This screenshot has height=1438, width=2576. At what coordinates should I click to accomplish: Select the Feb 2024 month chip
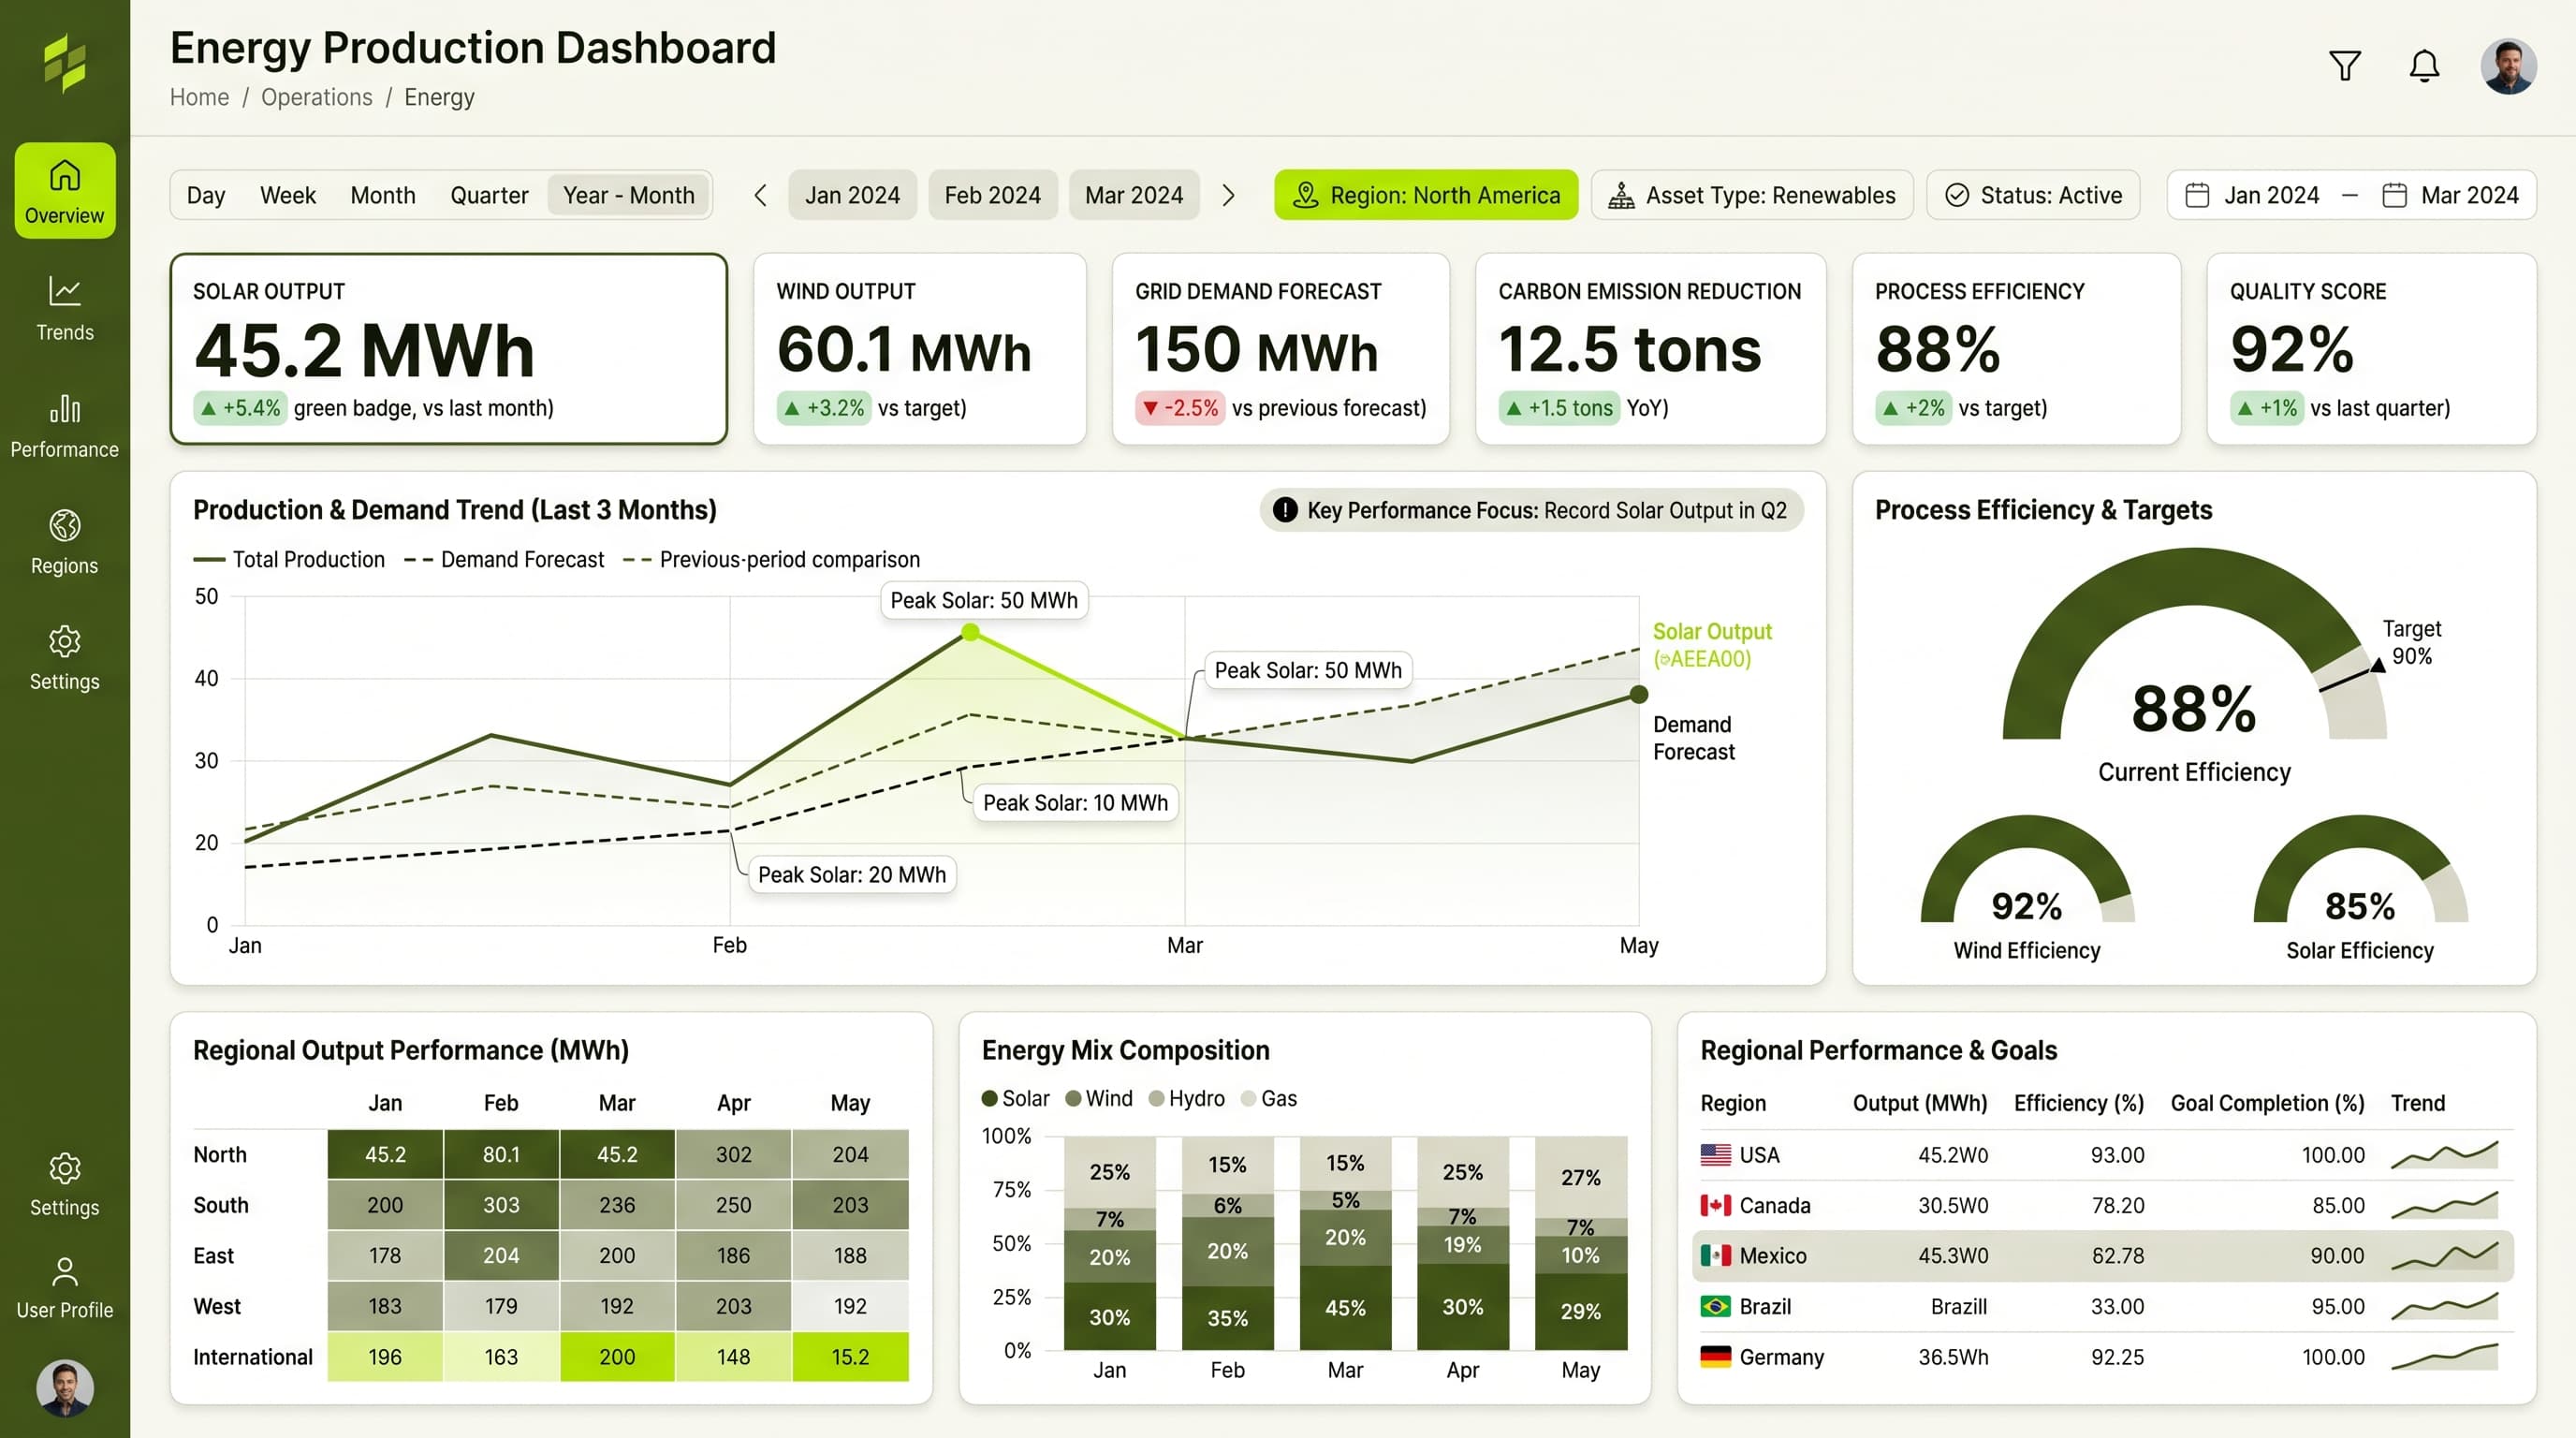(x=993, y=195)
